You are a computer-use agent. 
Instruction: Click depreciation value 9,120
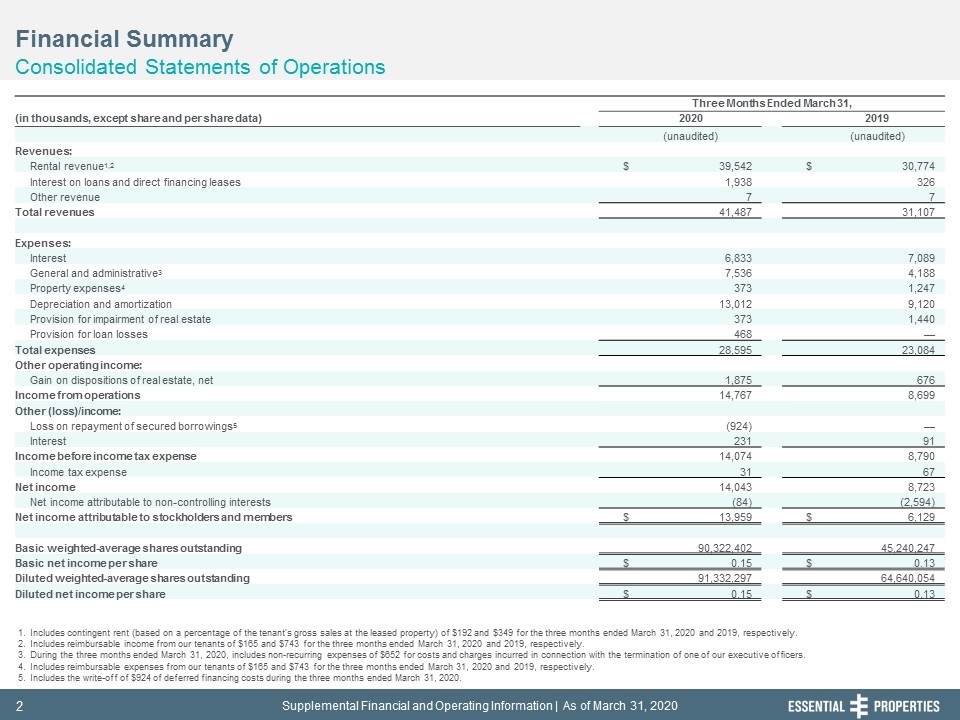click(921, 304)
